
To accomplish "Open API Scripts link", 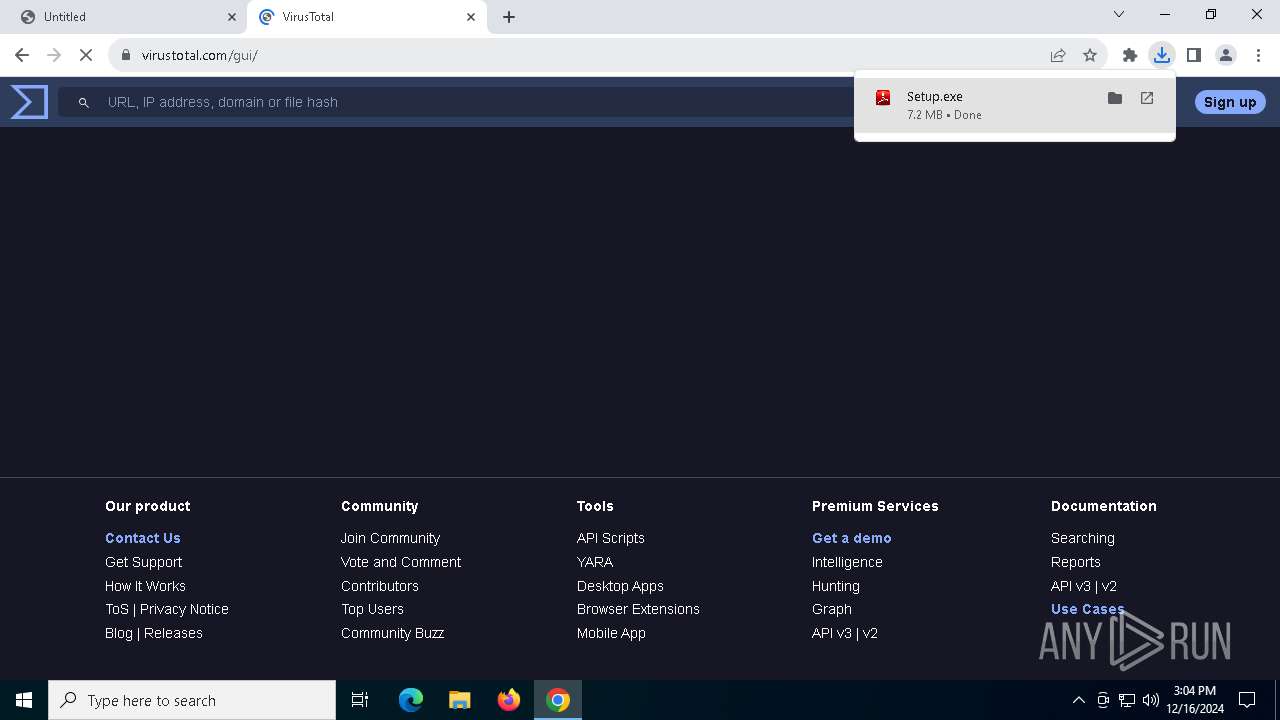I will click(611, 538).
